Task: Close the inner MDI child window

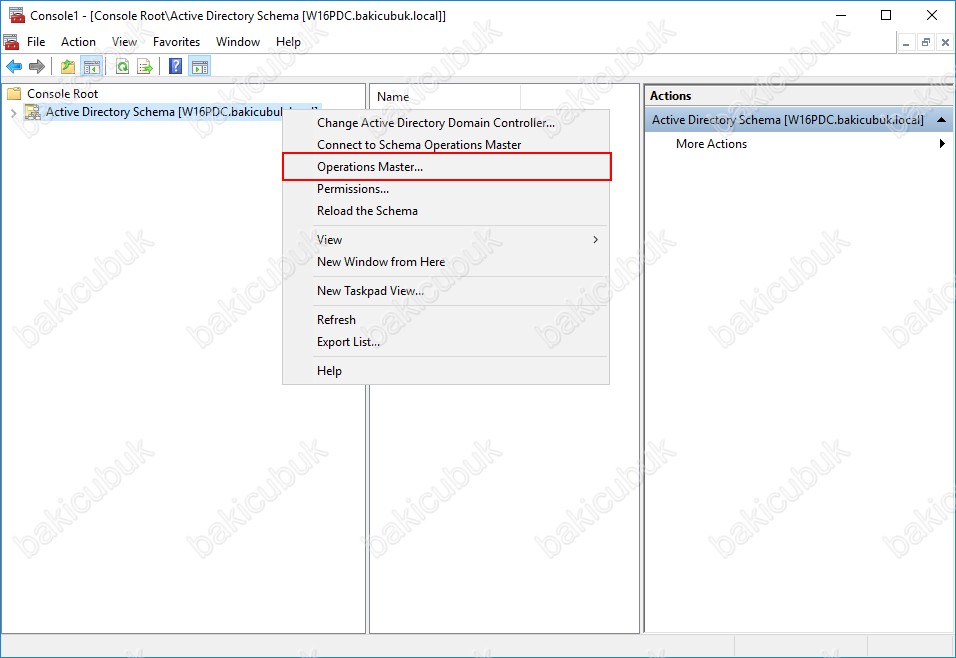Action: 945,42
